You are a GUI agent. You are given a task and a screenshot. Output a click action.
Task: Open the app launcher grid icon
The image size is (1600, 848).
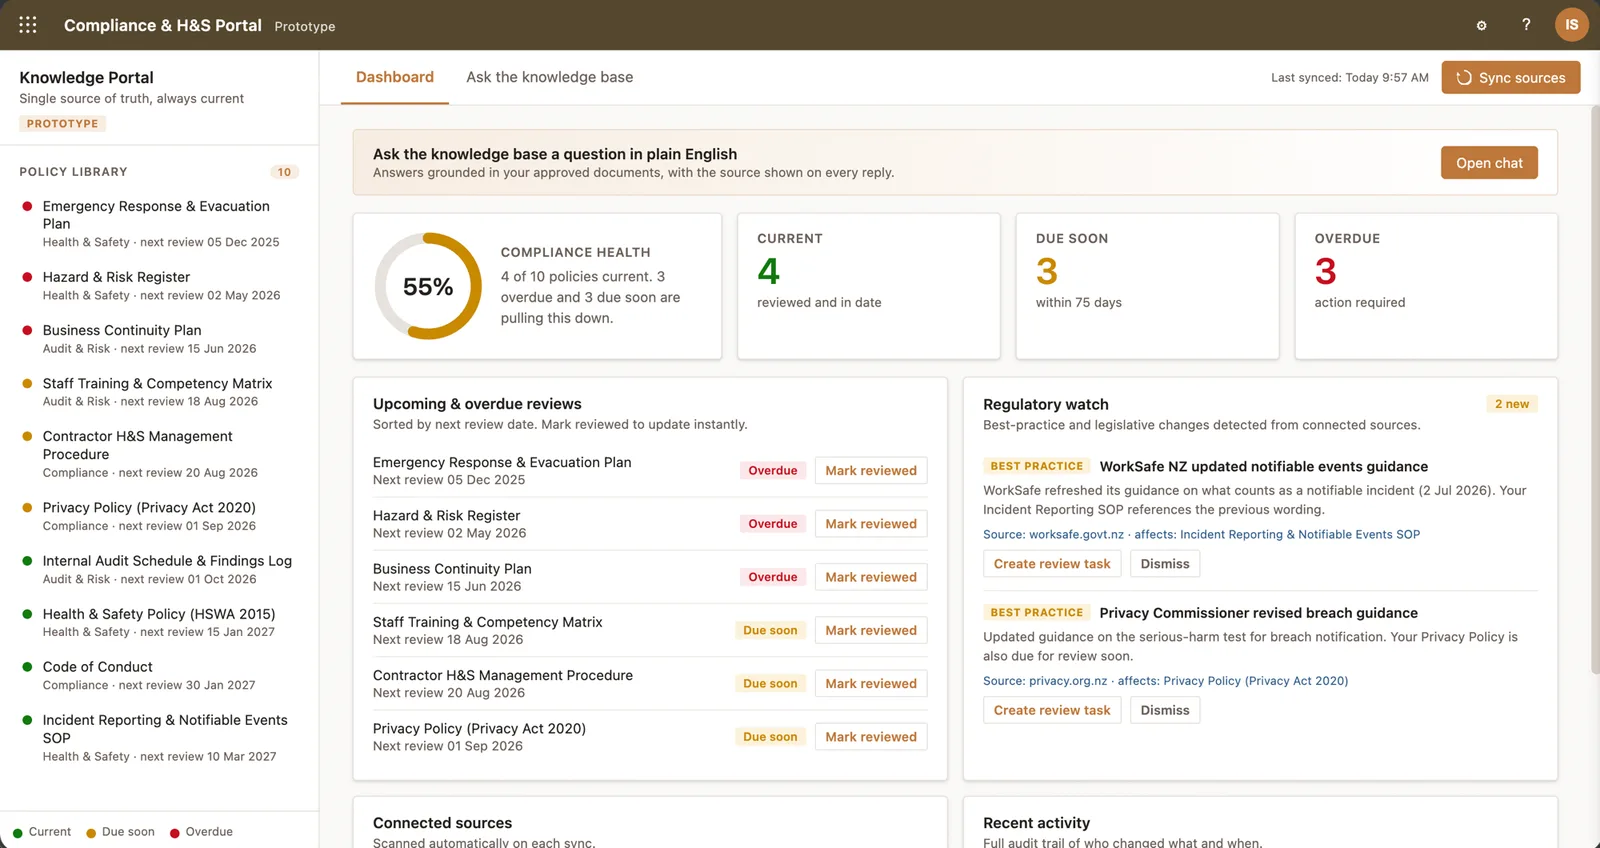[x=28, y=25]
